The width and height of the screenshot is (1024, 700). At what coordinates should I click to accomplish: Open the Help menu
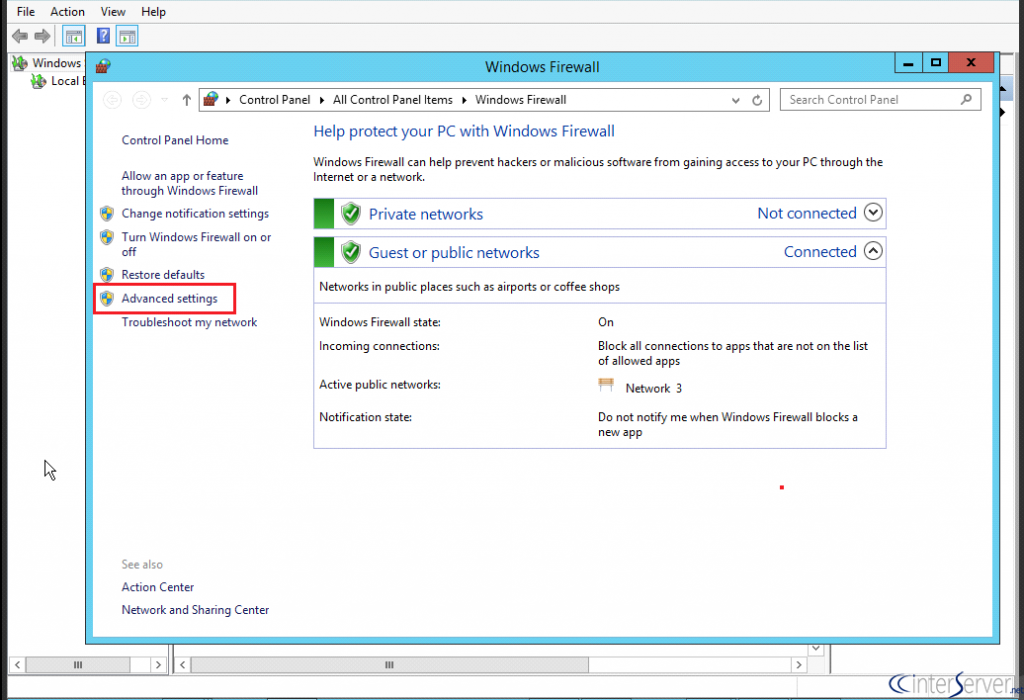point(153,12)
